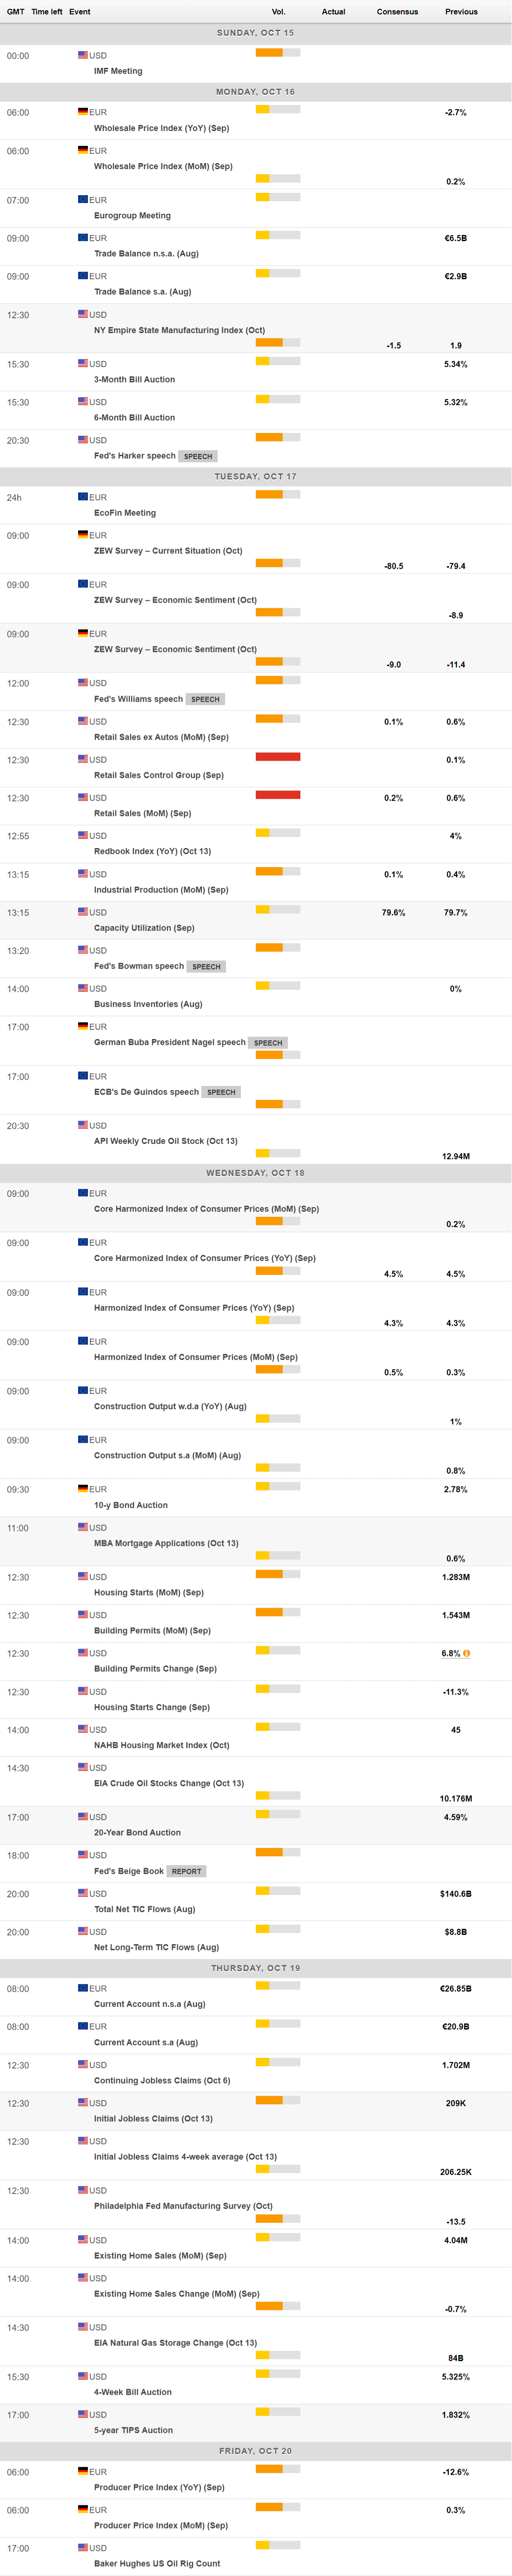Image resolution: width=512 pixels, height=2576 pixels.
Task: Click the Wednesday, Oct 18 date header row
Action: [x=255, y=1172]
